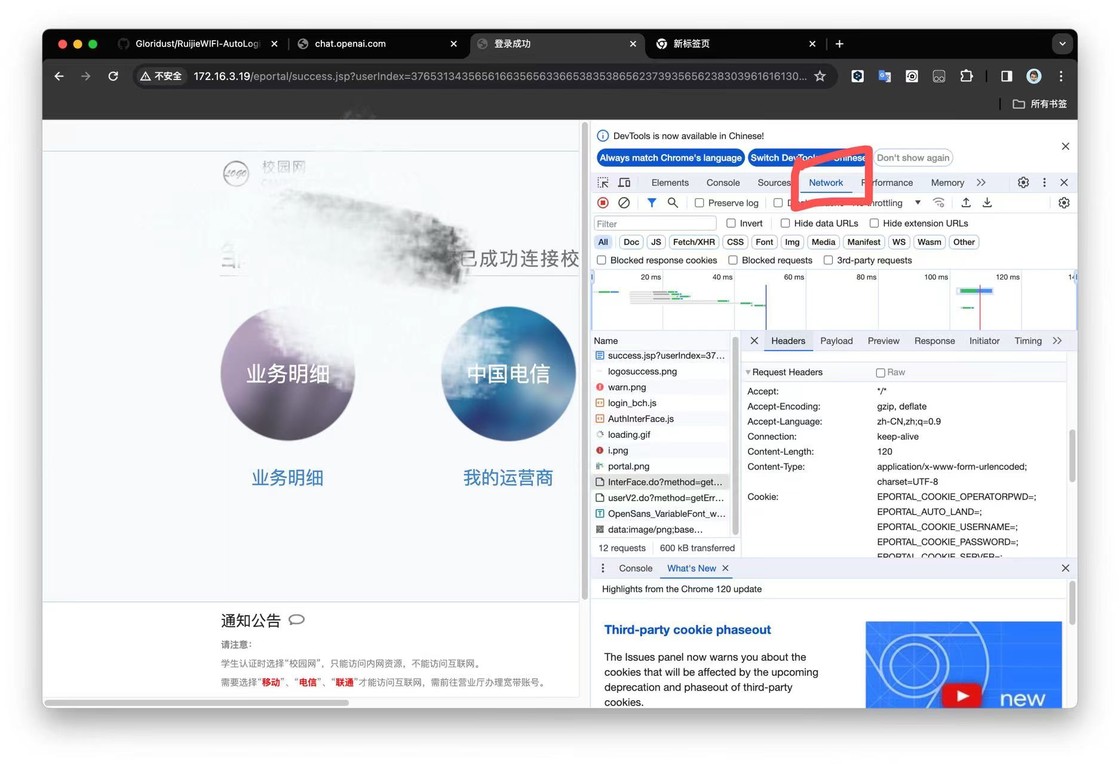Toggle the device toolbar icon
The width and height of the screenshot is (1120, 764).
[x=624, y=183]
